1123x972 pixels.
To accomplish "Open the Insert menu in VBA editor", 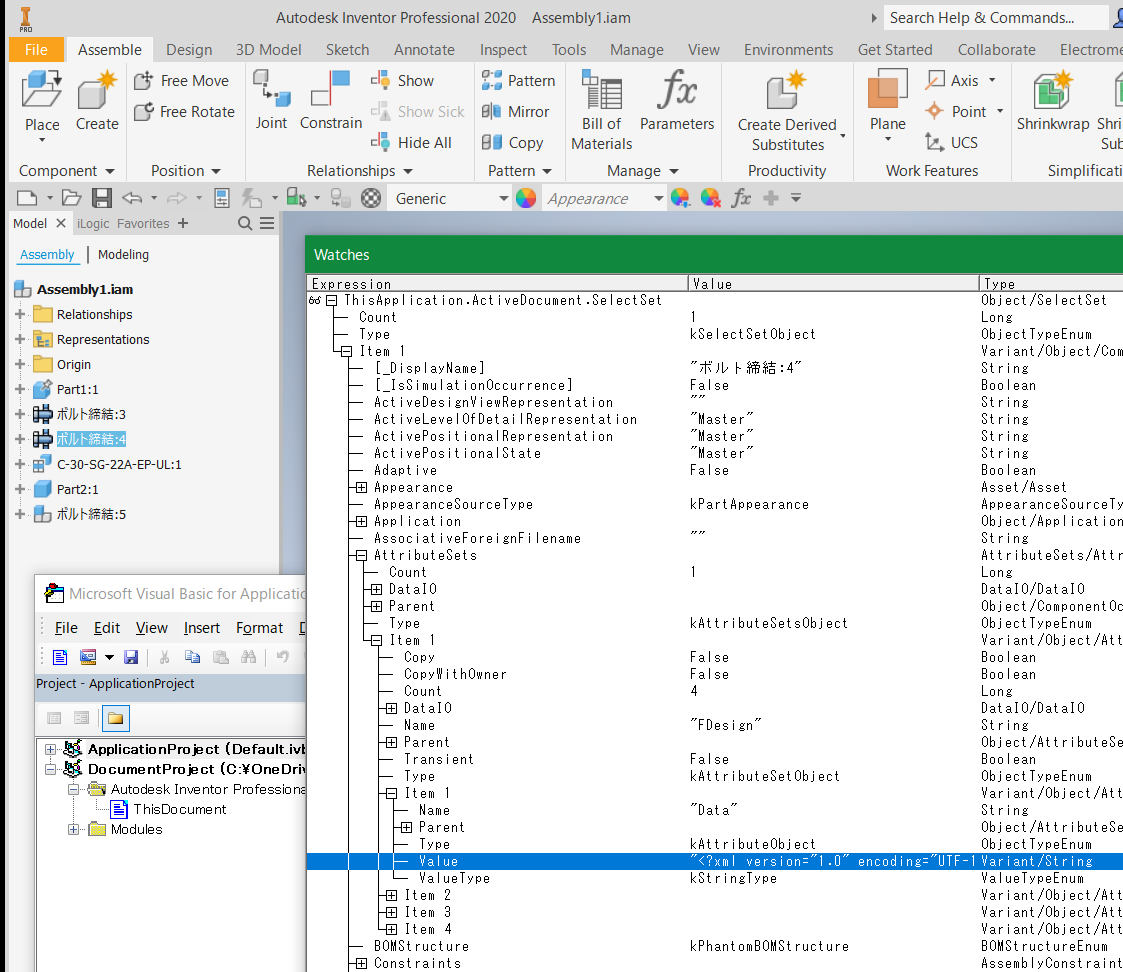I will coord(202,628).
